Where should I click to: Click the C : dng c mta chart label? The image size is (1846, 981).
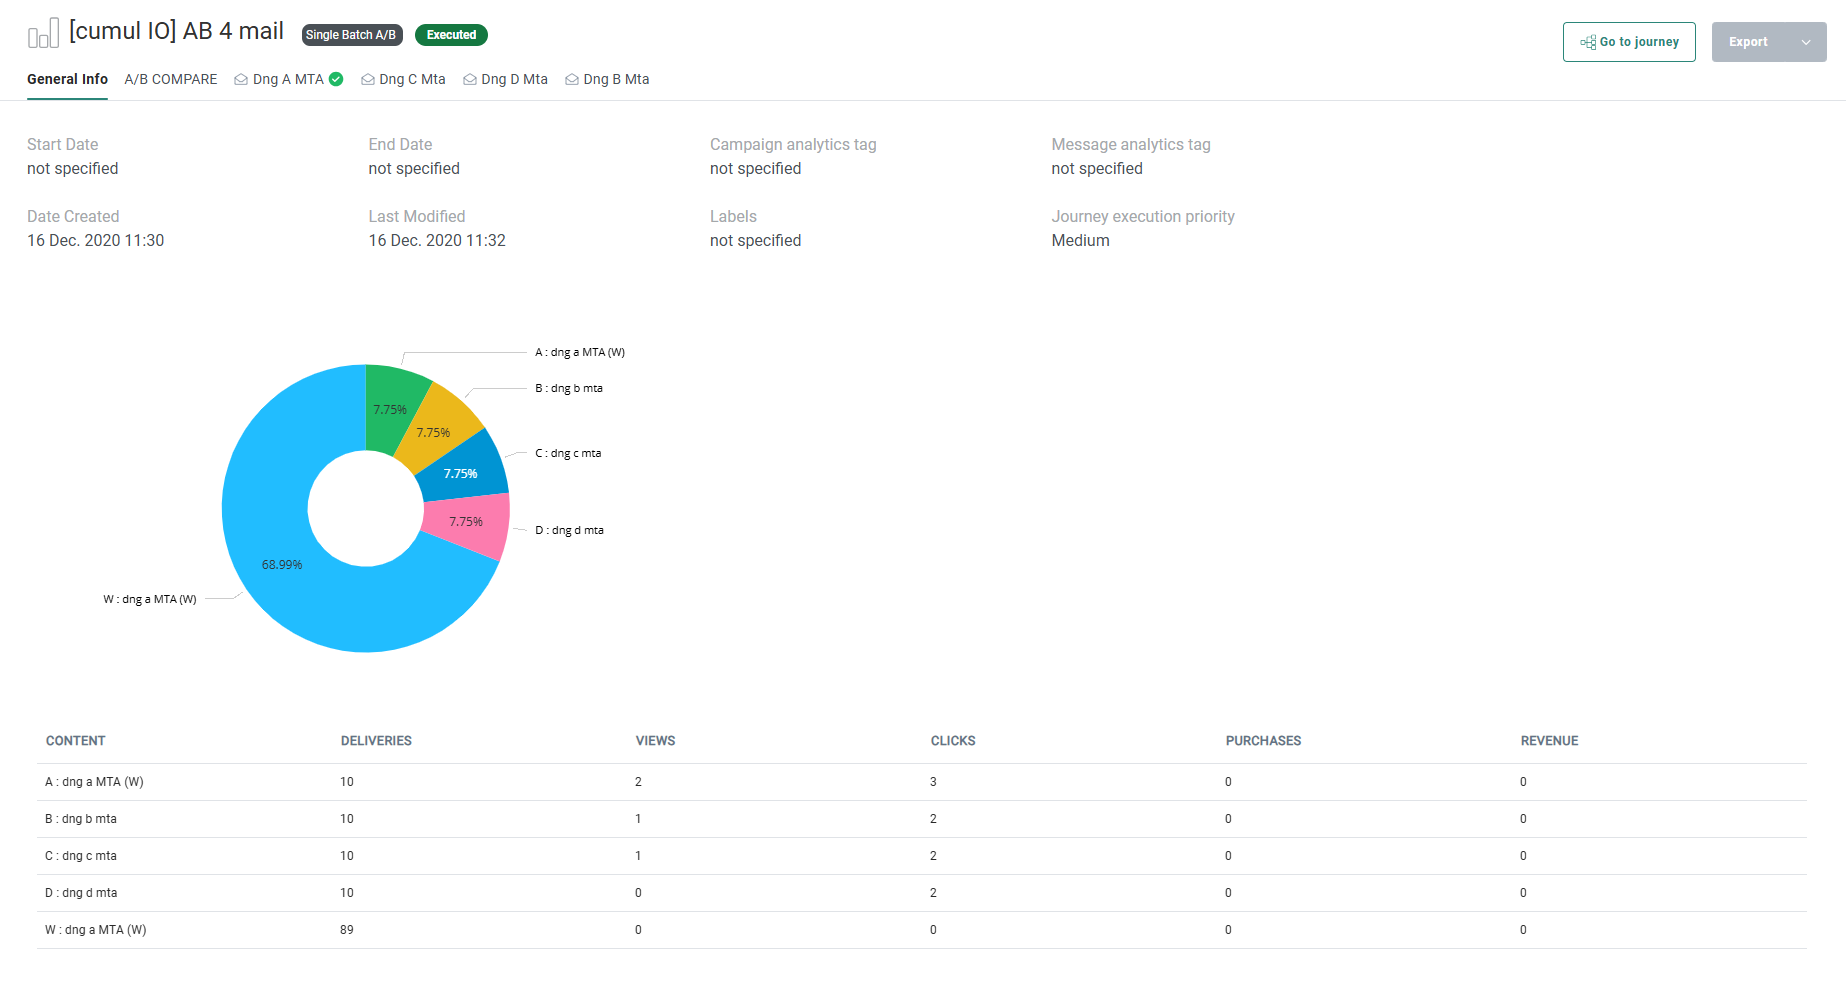[568, 453]
